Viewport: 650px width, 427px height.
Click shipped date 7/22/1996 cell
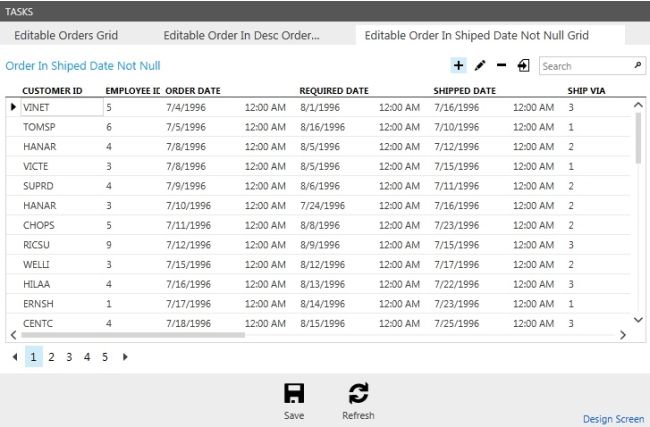click(x=456, y=284)
